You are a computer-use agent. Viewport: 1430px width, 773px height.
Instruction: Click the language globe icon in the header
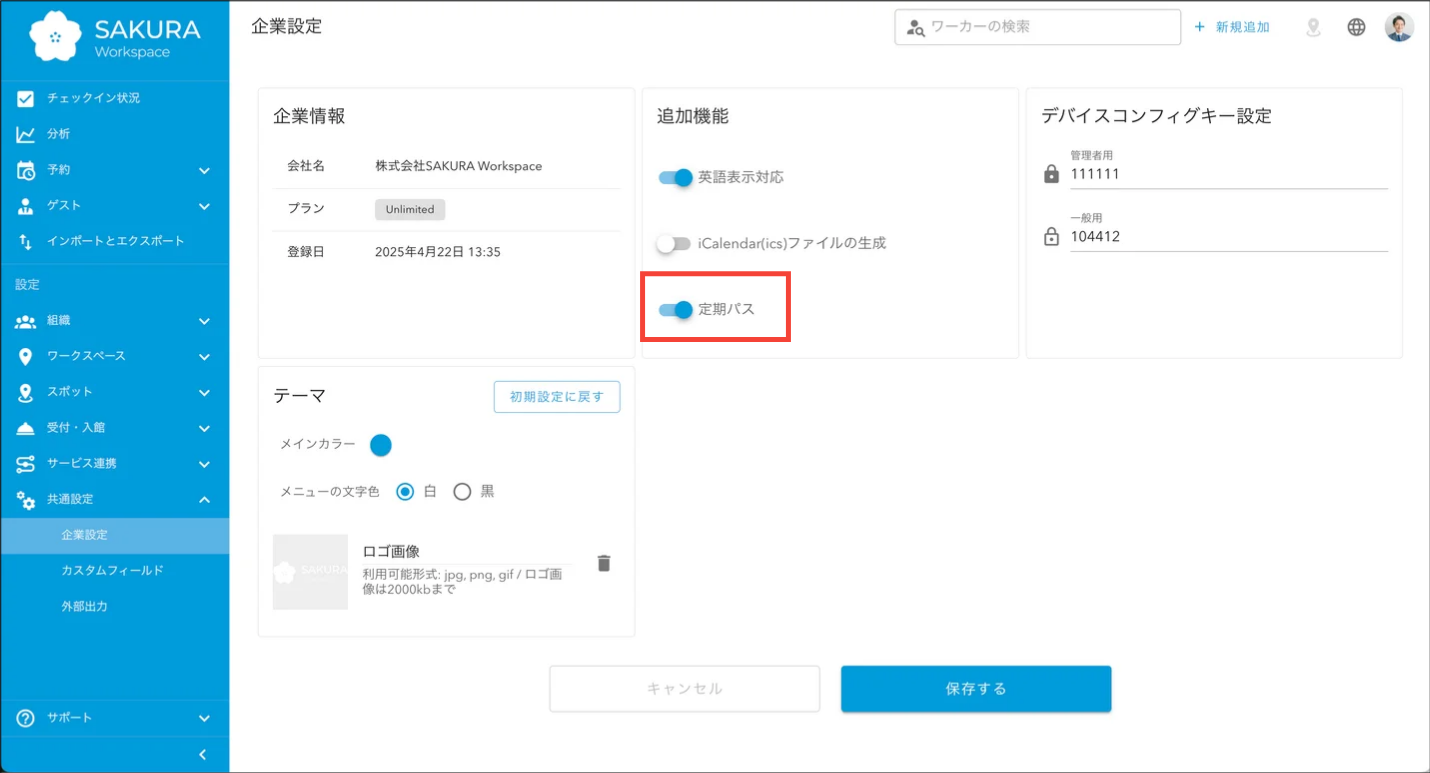[x=1356, y=27]
